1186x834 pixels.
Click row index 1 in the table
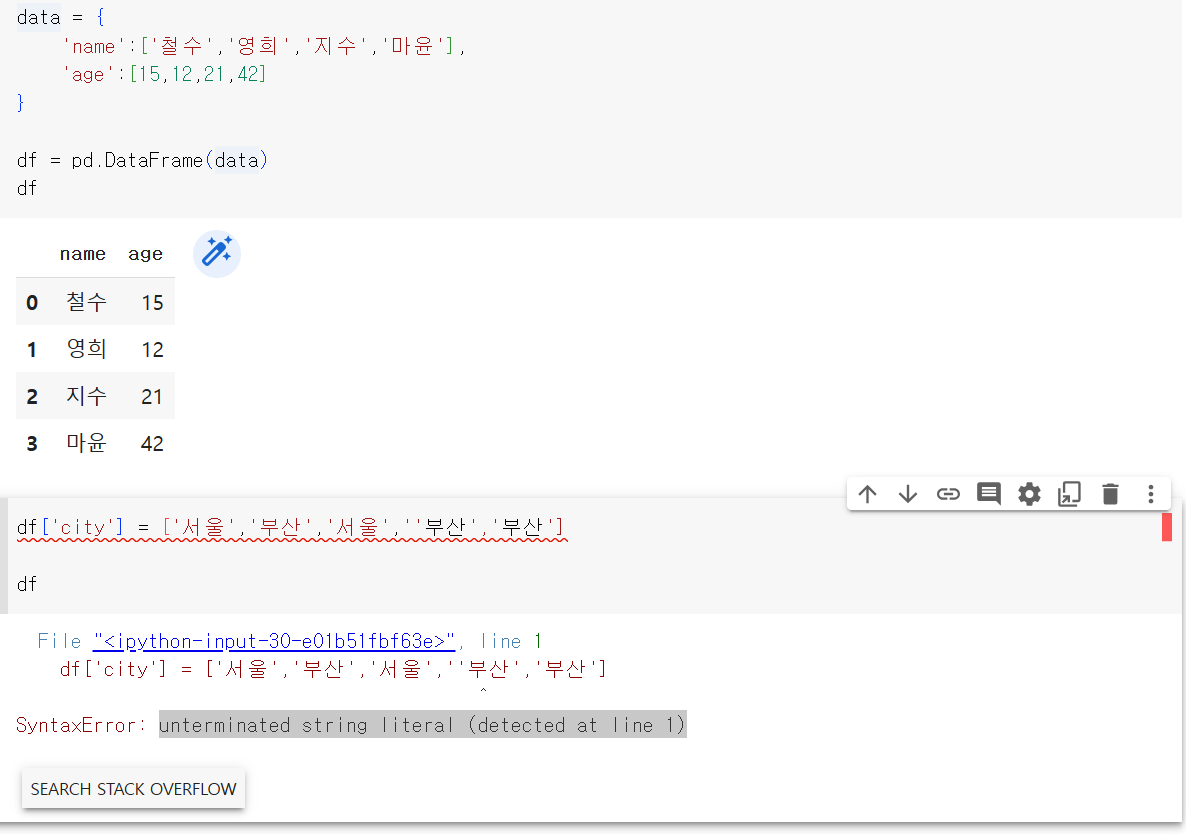coord(32,350)
